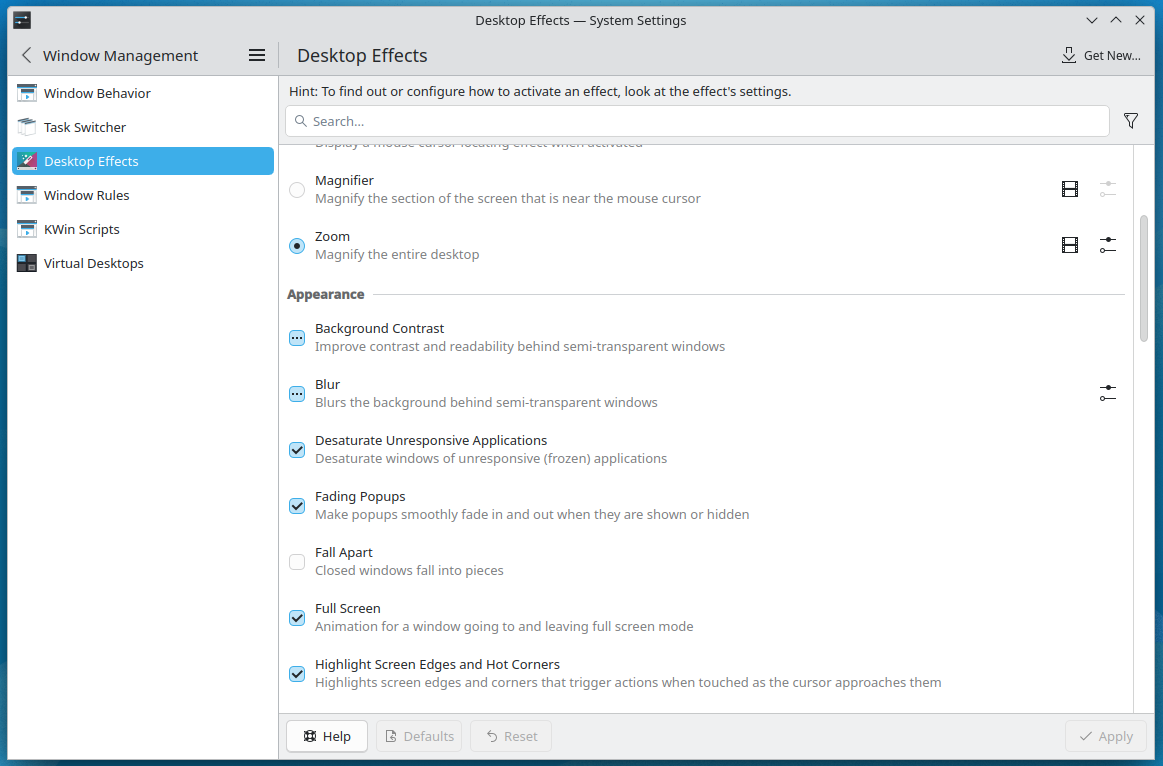Screen dimensions: 1163x766
Task: Click the Fading Popups description text
Action: click(x=532, y=515)
